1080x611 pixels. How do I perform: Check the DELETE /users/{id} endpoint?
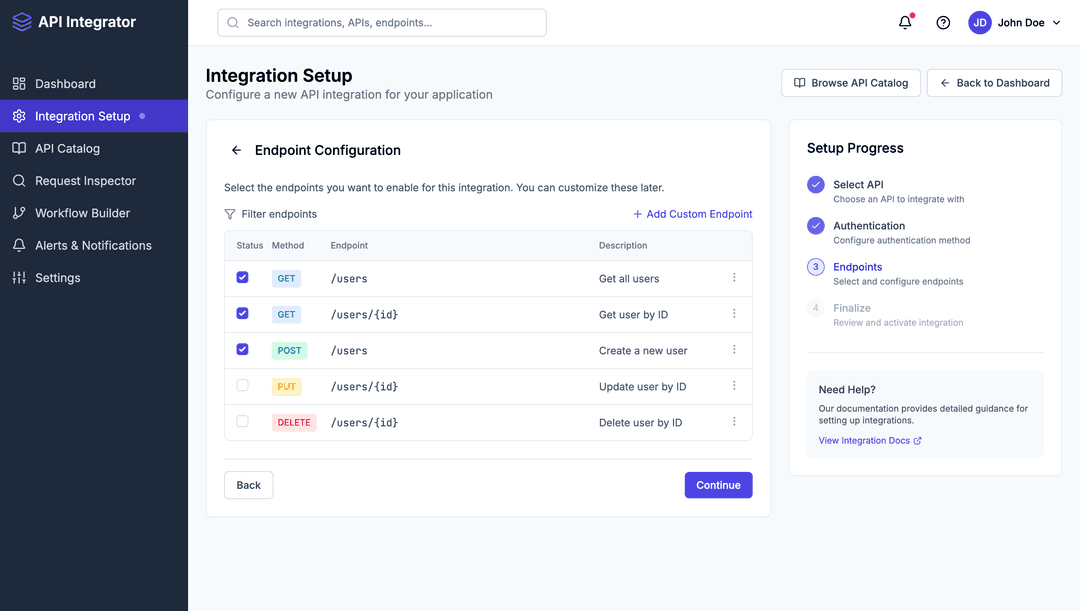[242, 422]
